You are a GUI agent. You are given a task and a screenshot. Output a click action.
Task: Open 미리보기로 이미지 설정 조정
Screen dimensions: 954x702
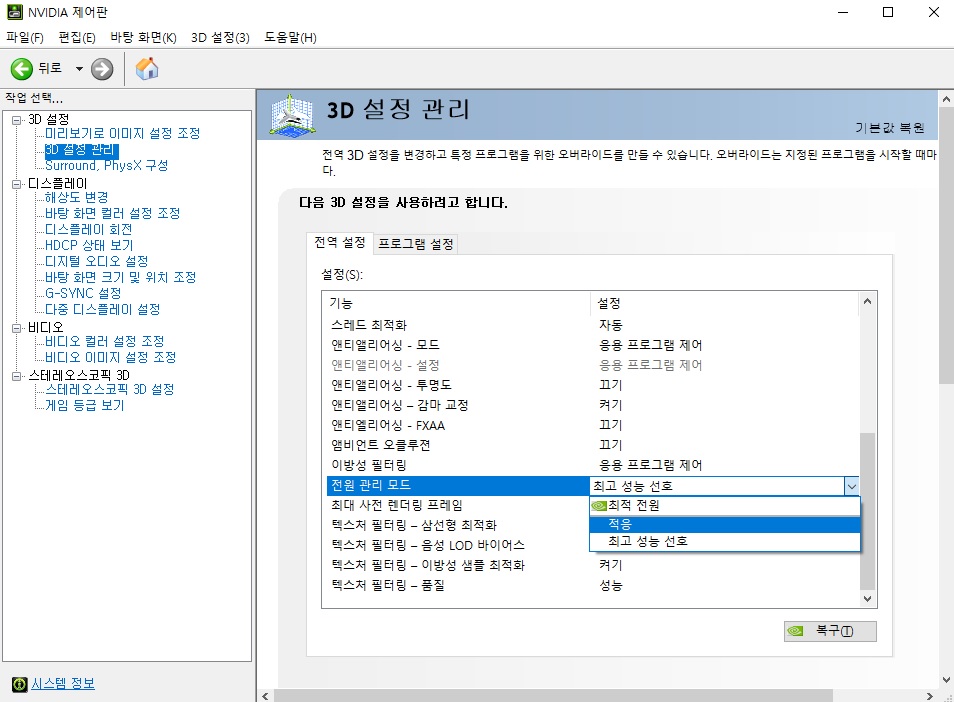click(x=122, y=133)
